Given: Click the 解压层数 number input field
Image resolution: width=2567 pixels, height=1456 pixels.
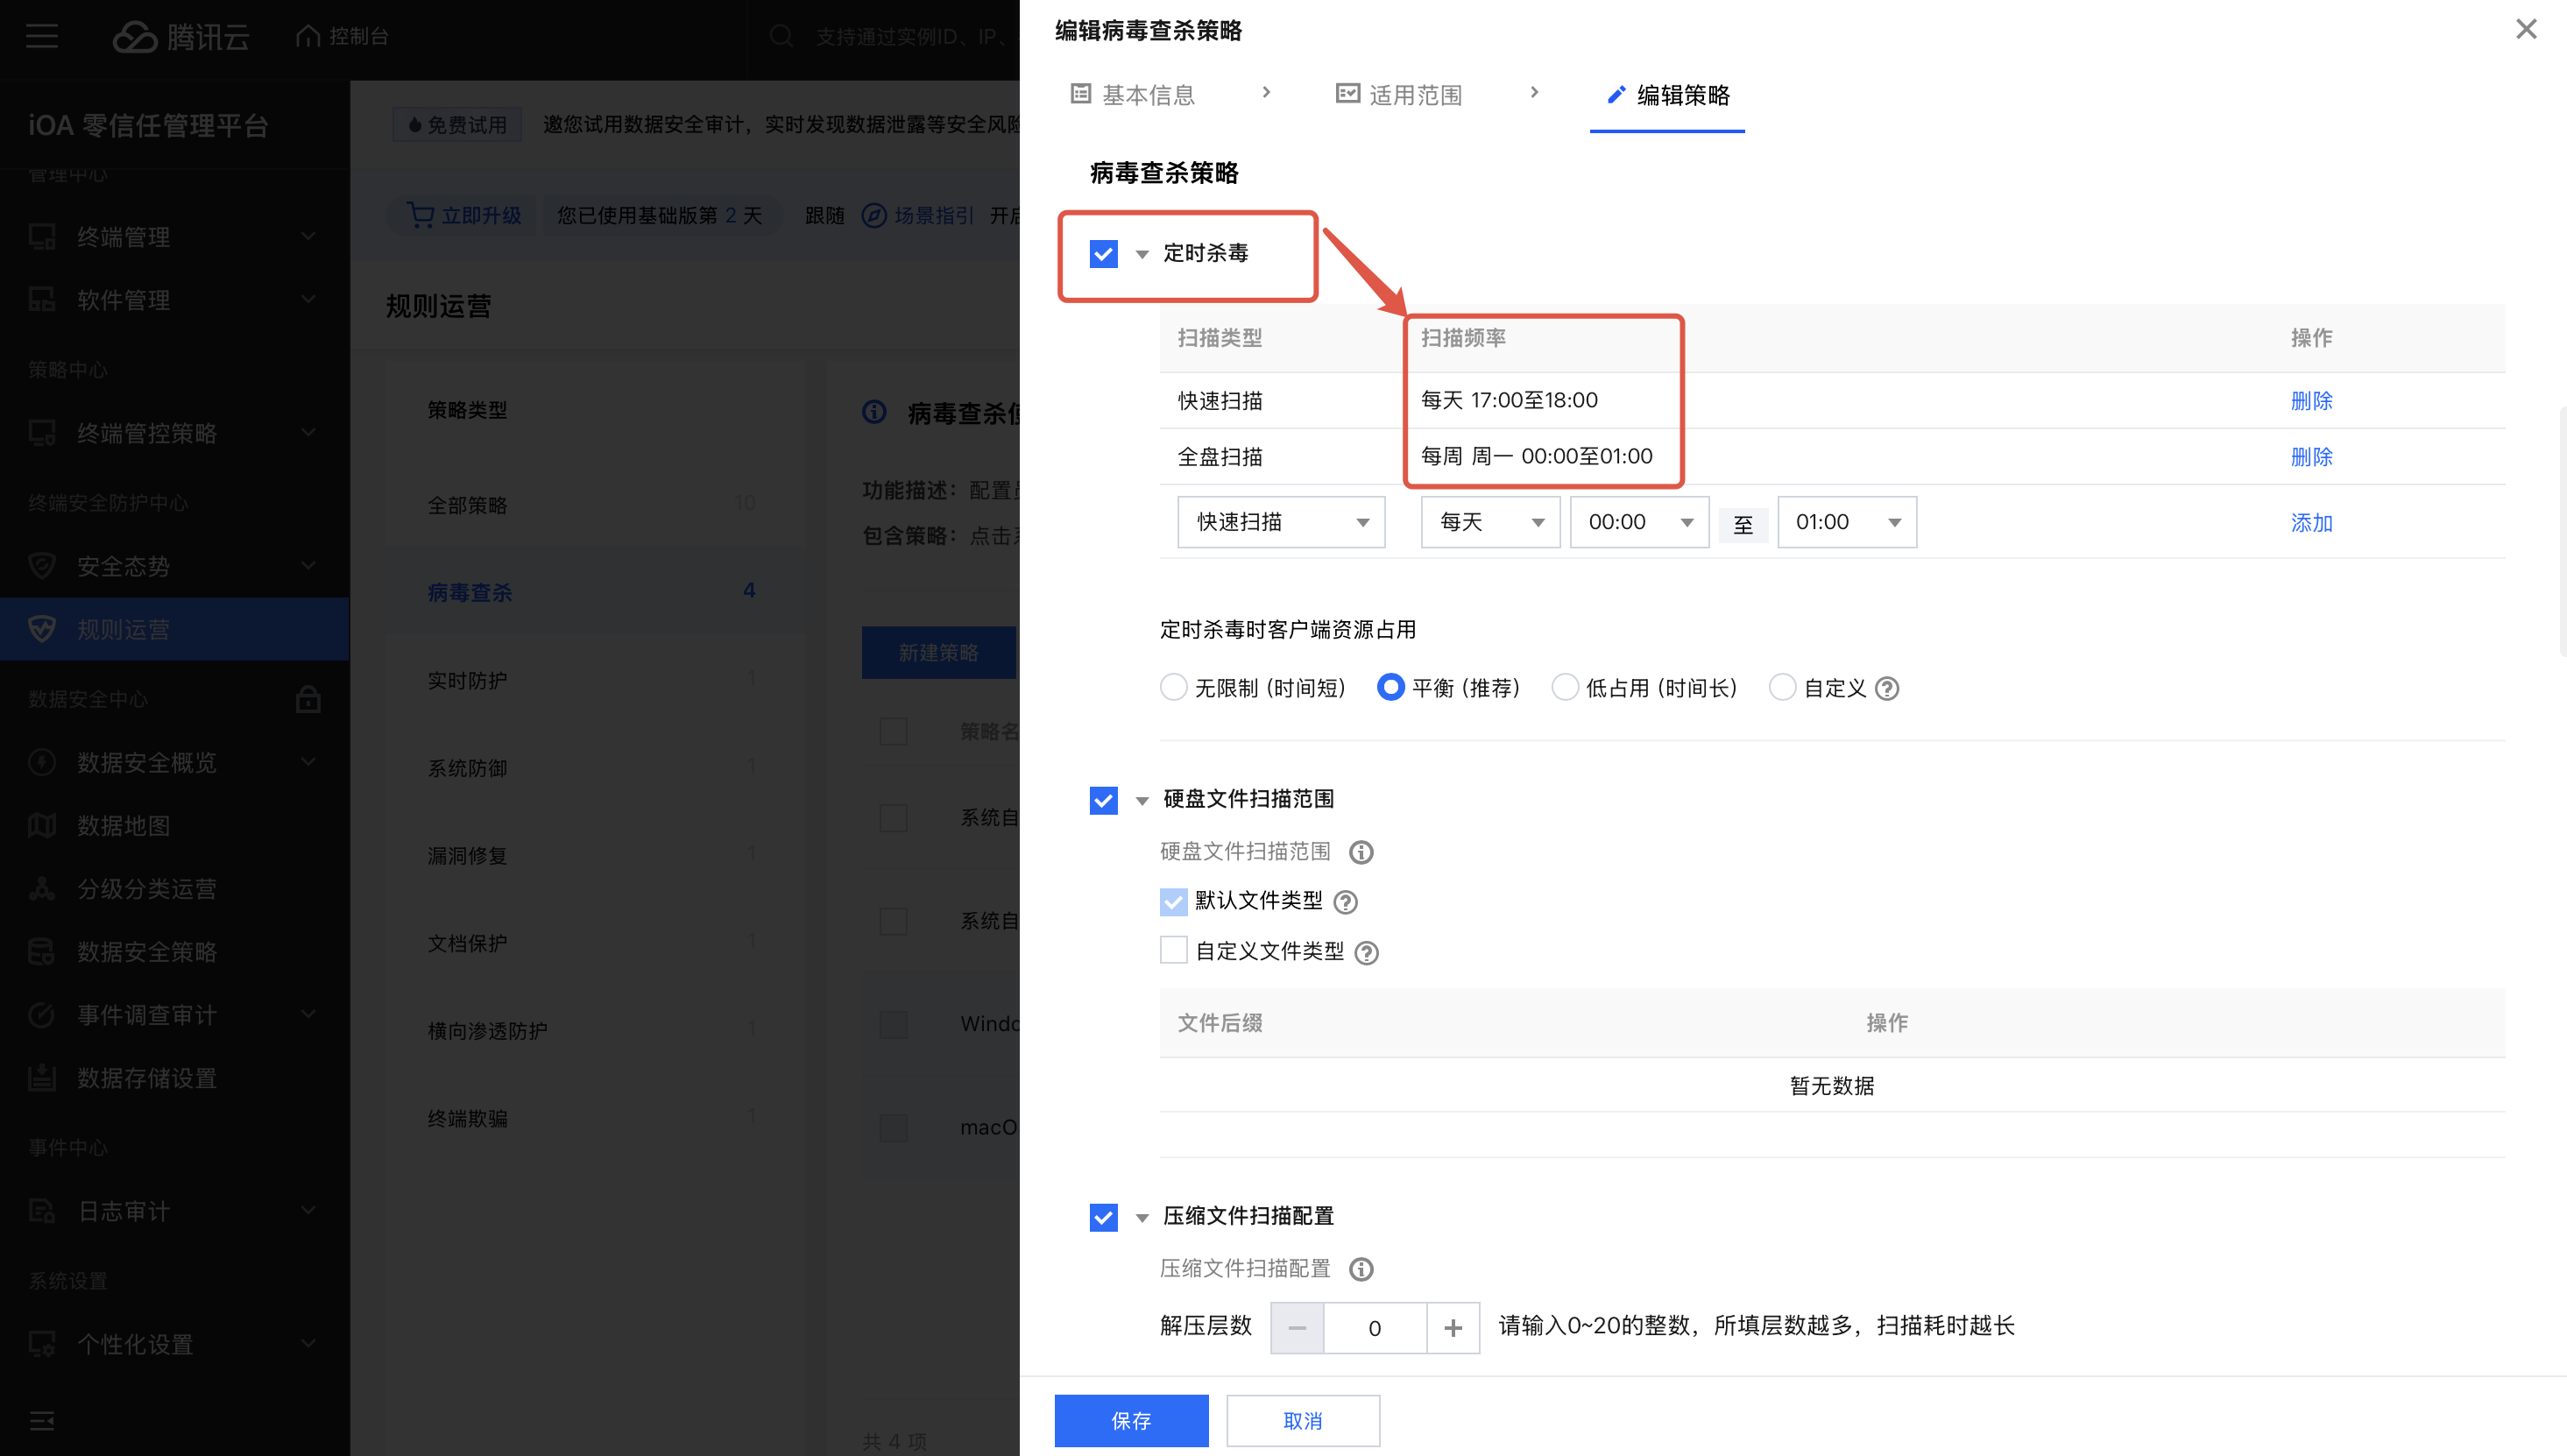Looking at the screenshot, I should point(1375,1328).
